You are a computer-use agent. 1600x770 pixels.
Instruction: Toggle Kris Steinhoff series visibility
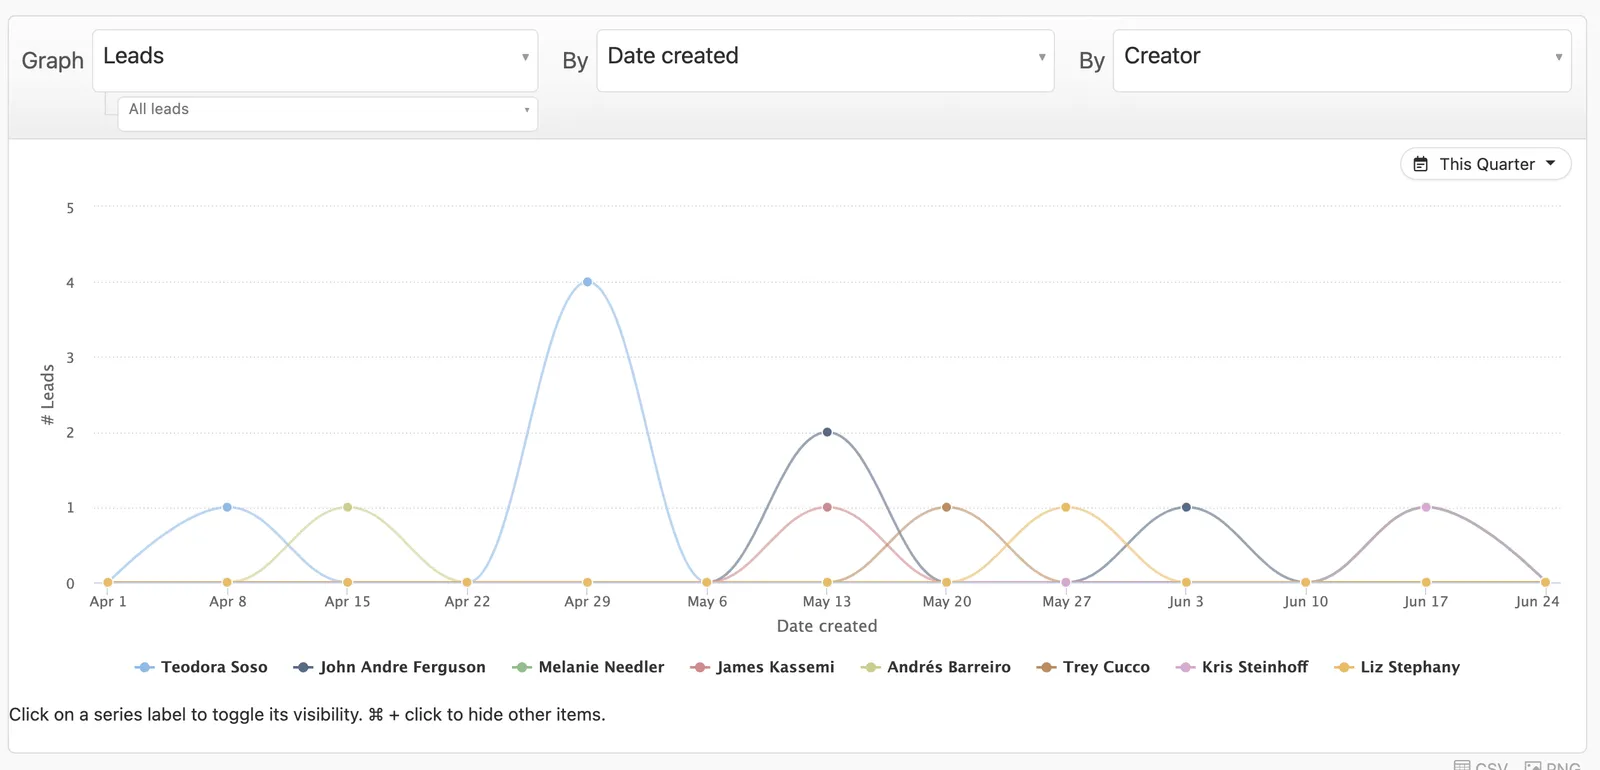(1242, 667)
